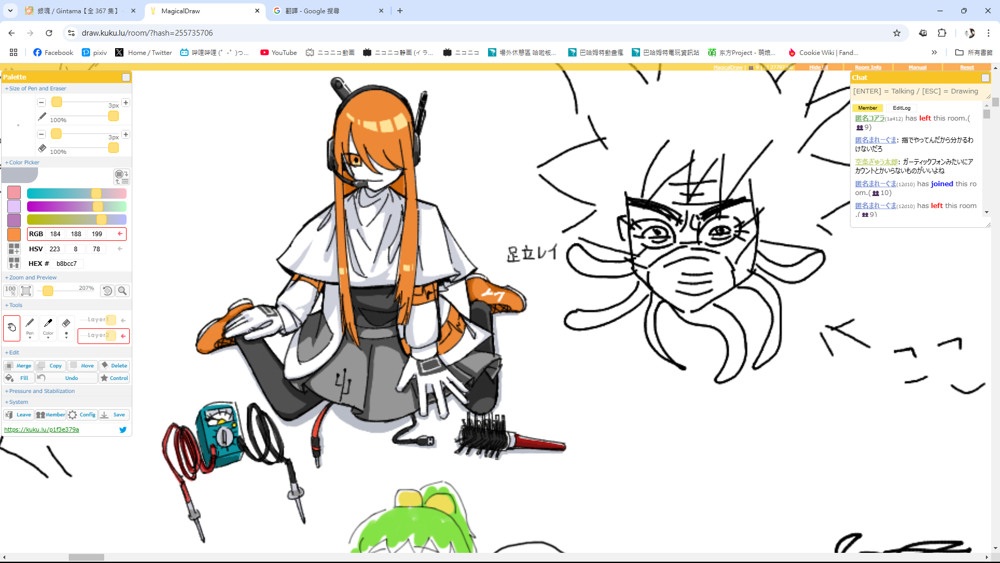The height and width of the screenshot is (563, 1000).
Task: Click Reset in top bar
Action: (967, 67)
